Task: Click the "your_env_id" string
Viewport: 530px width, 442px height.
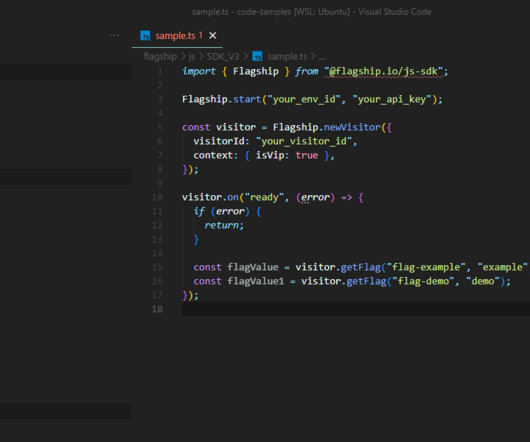Action: [304, 99]
